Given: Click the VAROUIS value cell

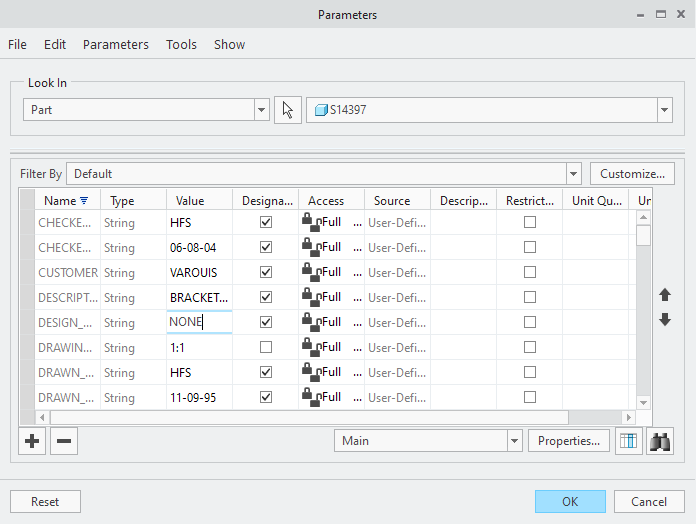Looking at the screenshot, I should pyautogui.click(x=199, y=272).
